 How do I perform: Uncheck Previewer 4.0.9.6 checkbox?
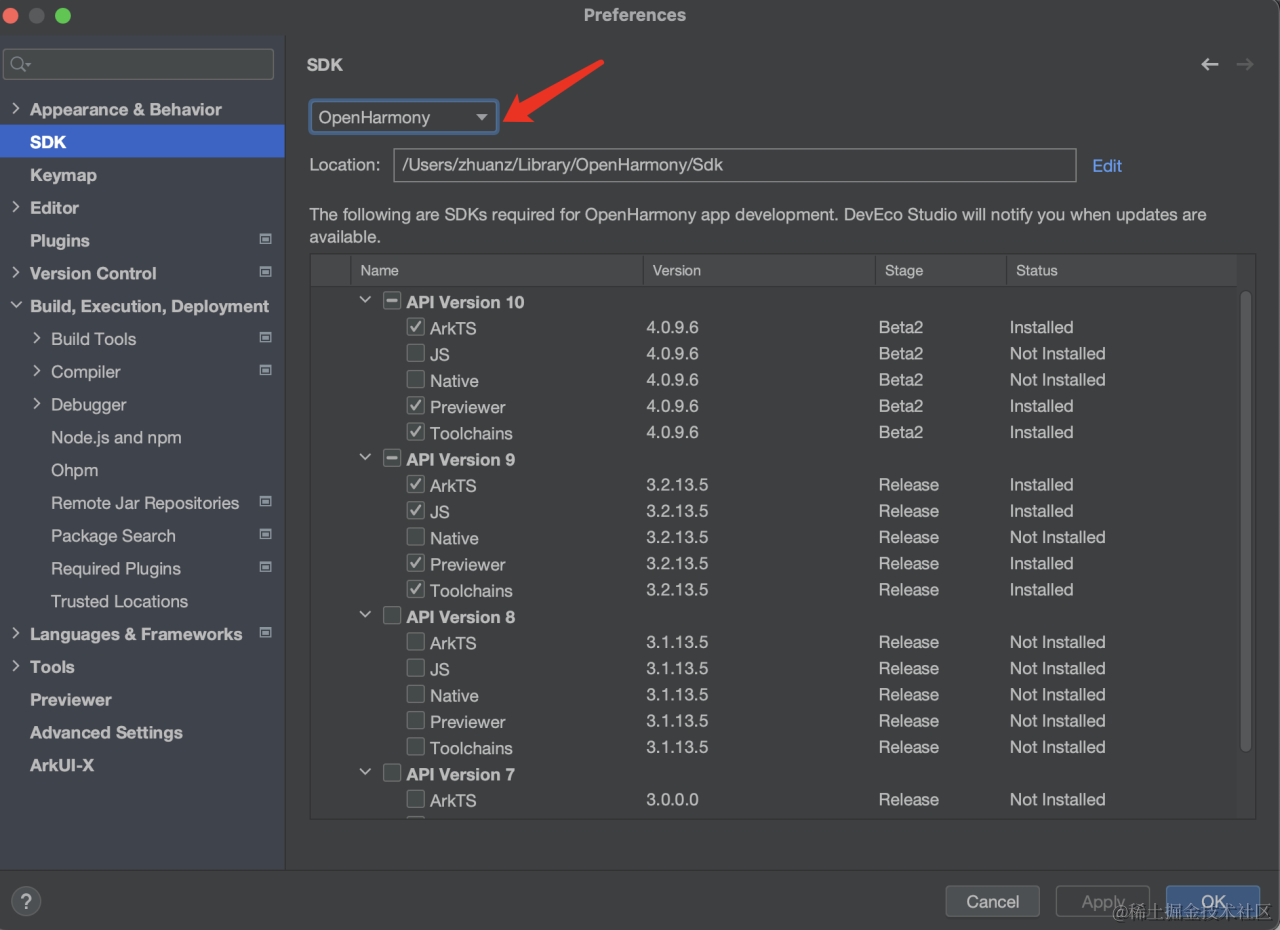[x=416, y=406]
